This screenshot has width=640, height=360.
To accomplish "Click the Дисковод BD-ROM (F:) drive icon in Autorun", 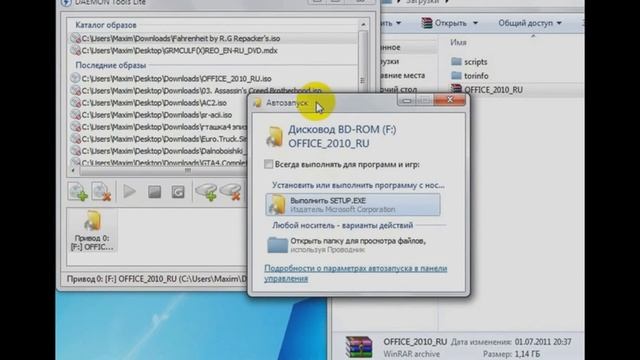I will 274,136.
